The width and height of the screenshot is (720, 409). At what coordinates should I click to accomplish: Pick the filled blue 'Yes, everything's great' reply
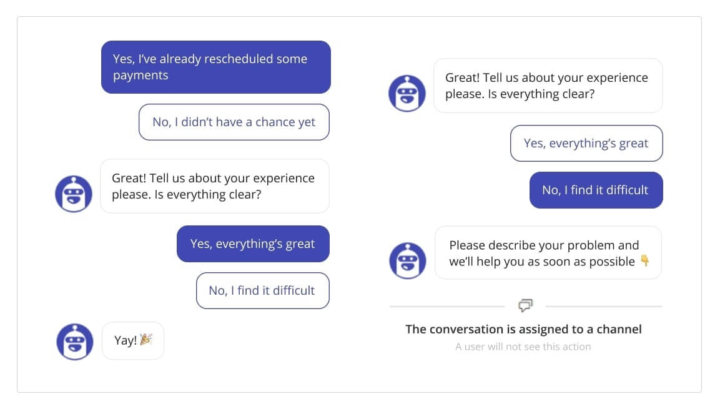point(253,243)
